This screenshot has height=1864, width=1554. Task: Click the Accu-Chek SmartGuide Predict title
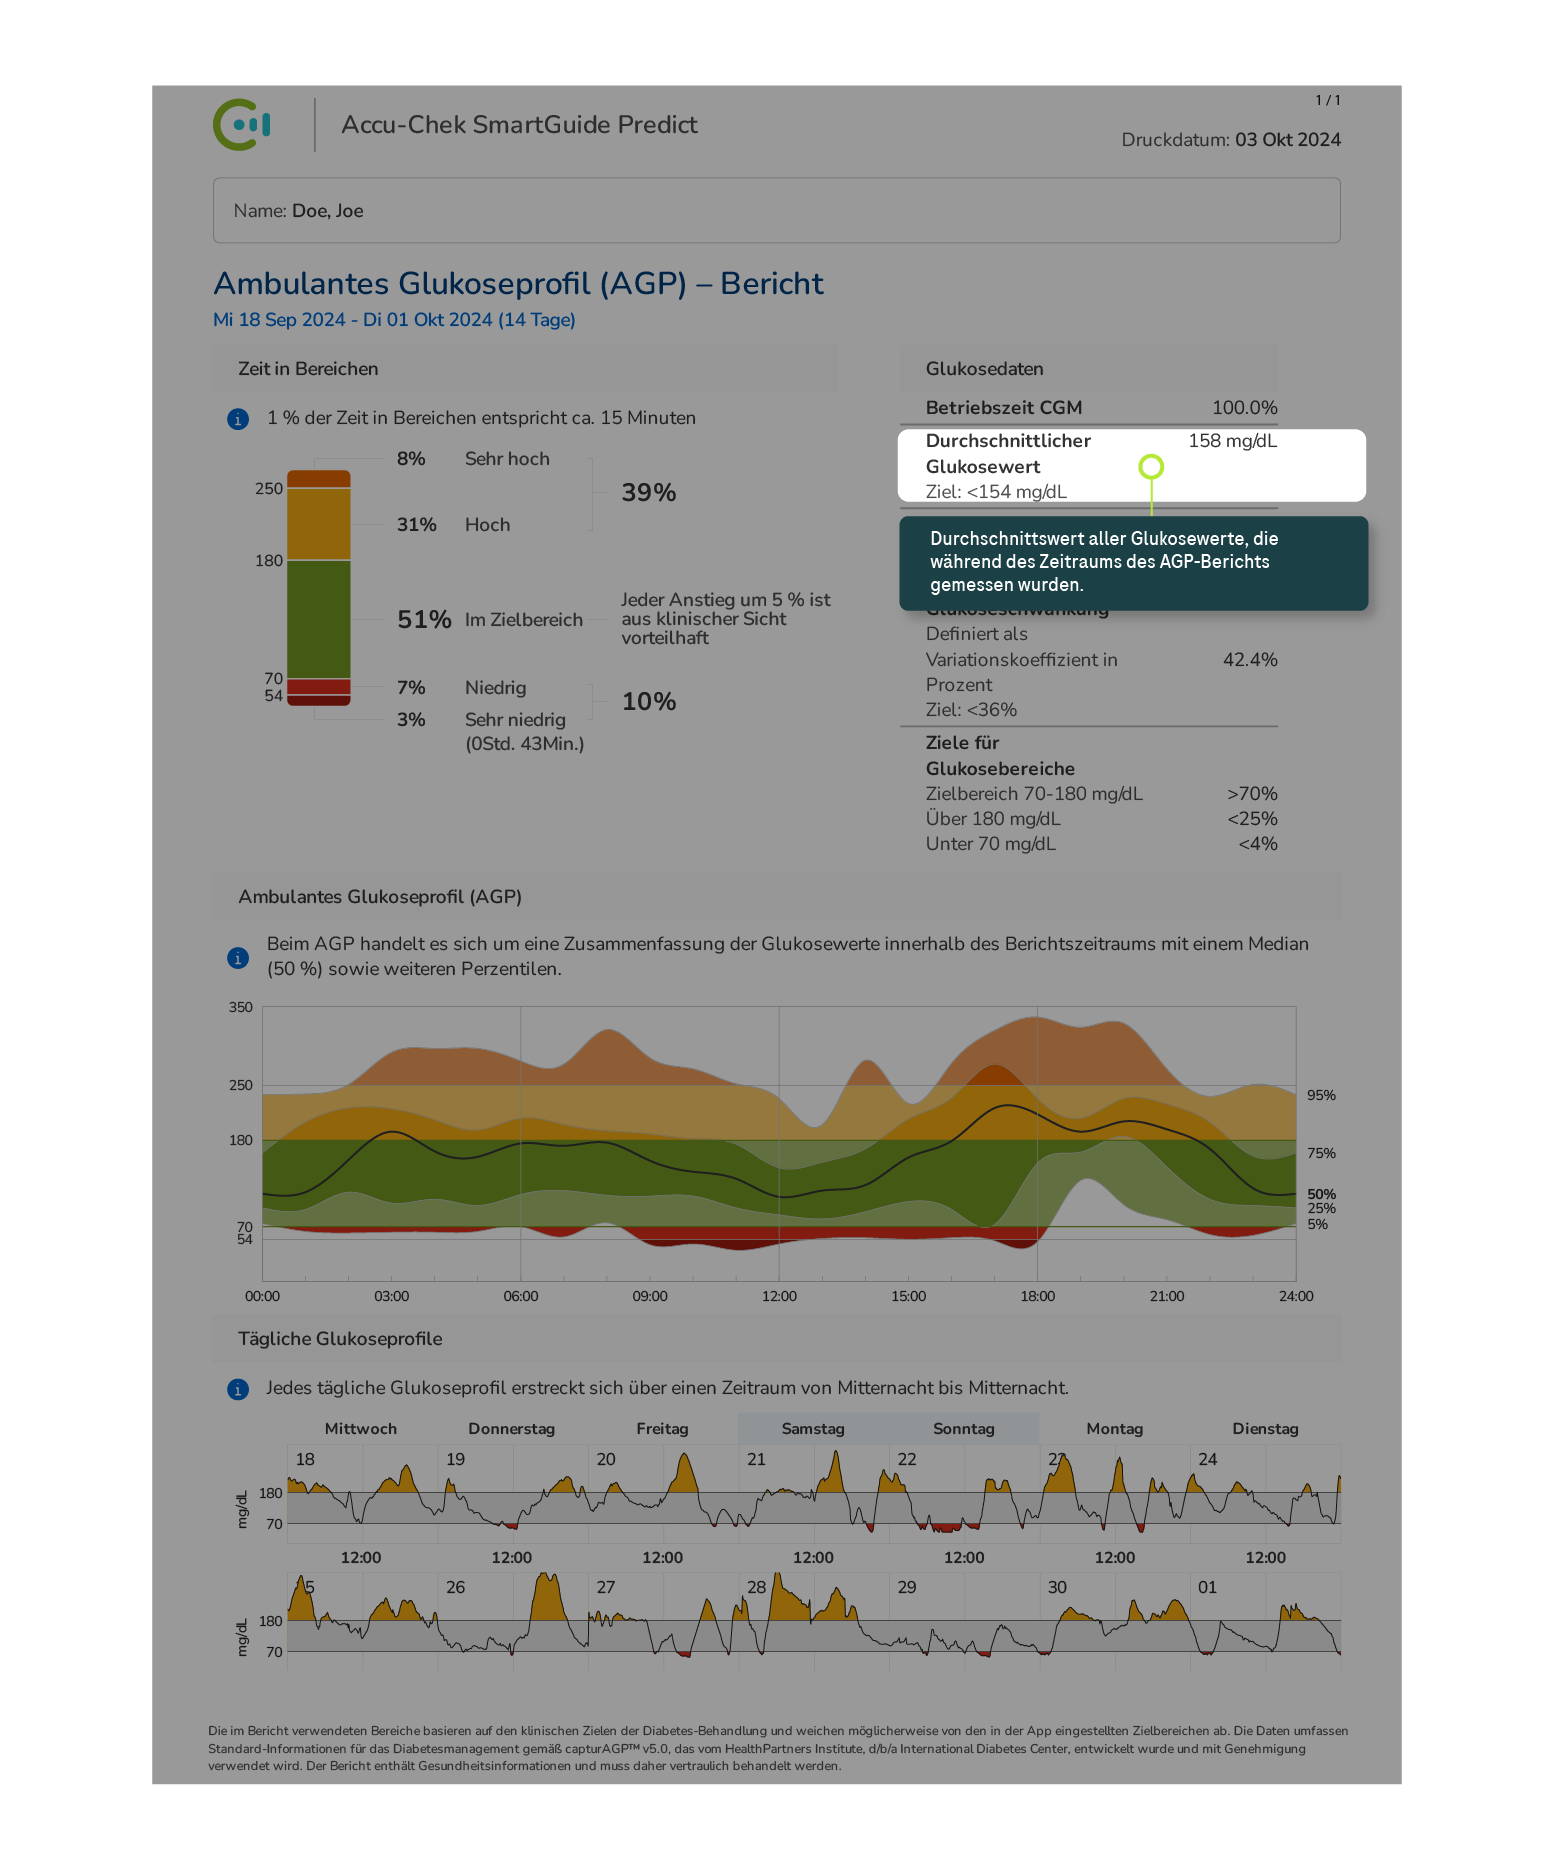click(x=519, y=125)
